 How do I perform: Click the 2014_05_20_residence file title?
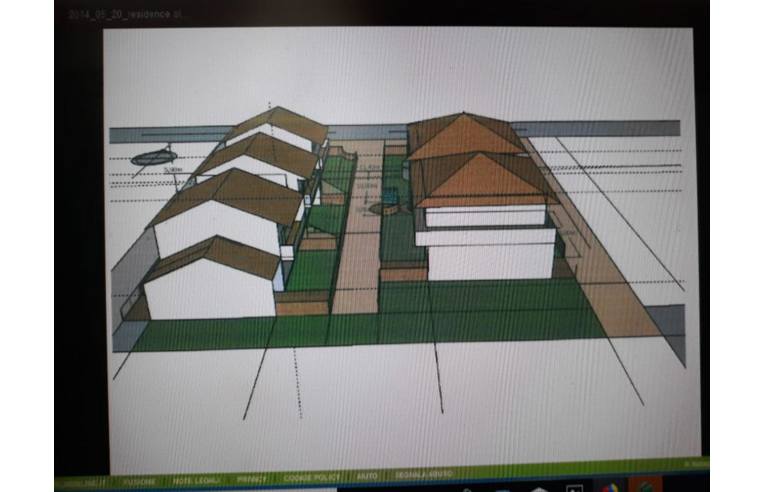[x=125, y=14]
